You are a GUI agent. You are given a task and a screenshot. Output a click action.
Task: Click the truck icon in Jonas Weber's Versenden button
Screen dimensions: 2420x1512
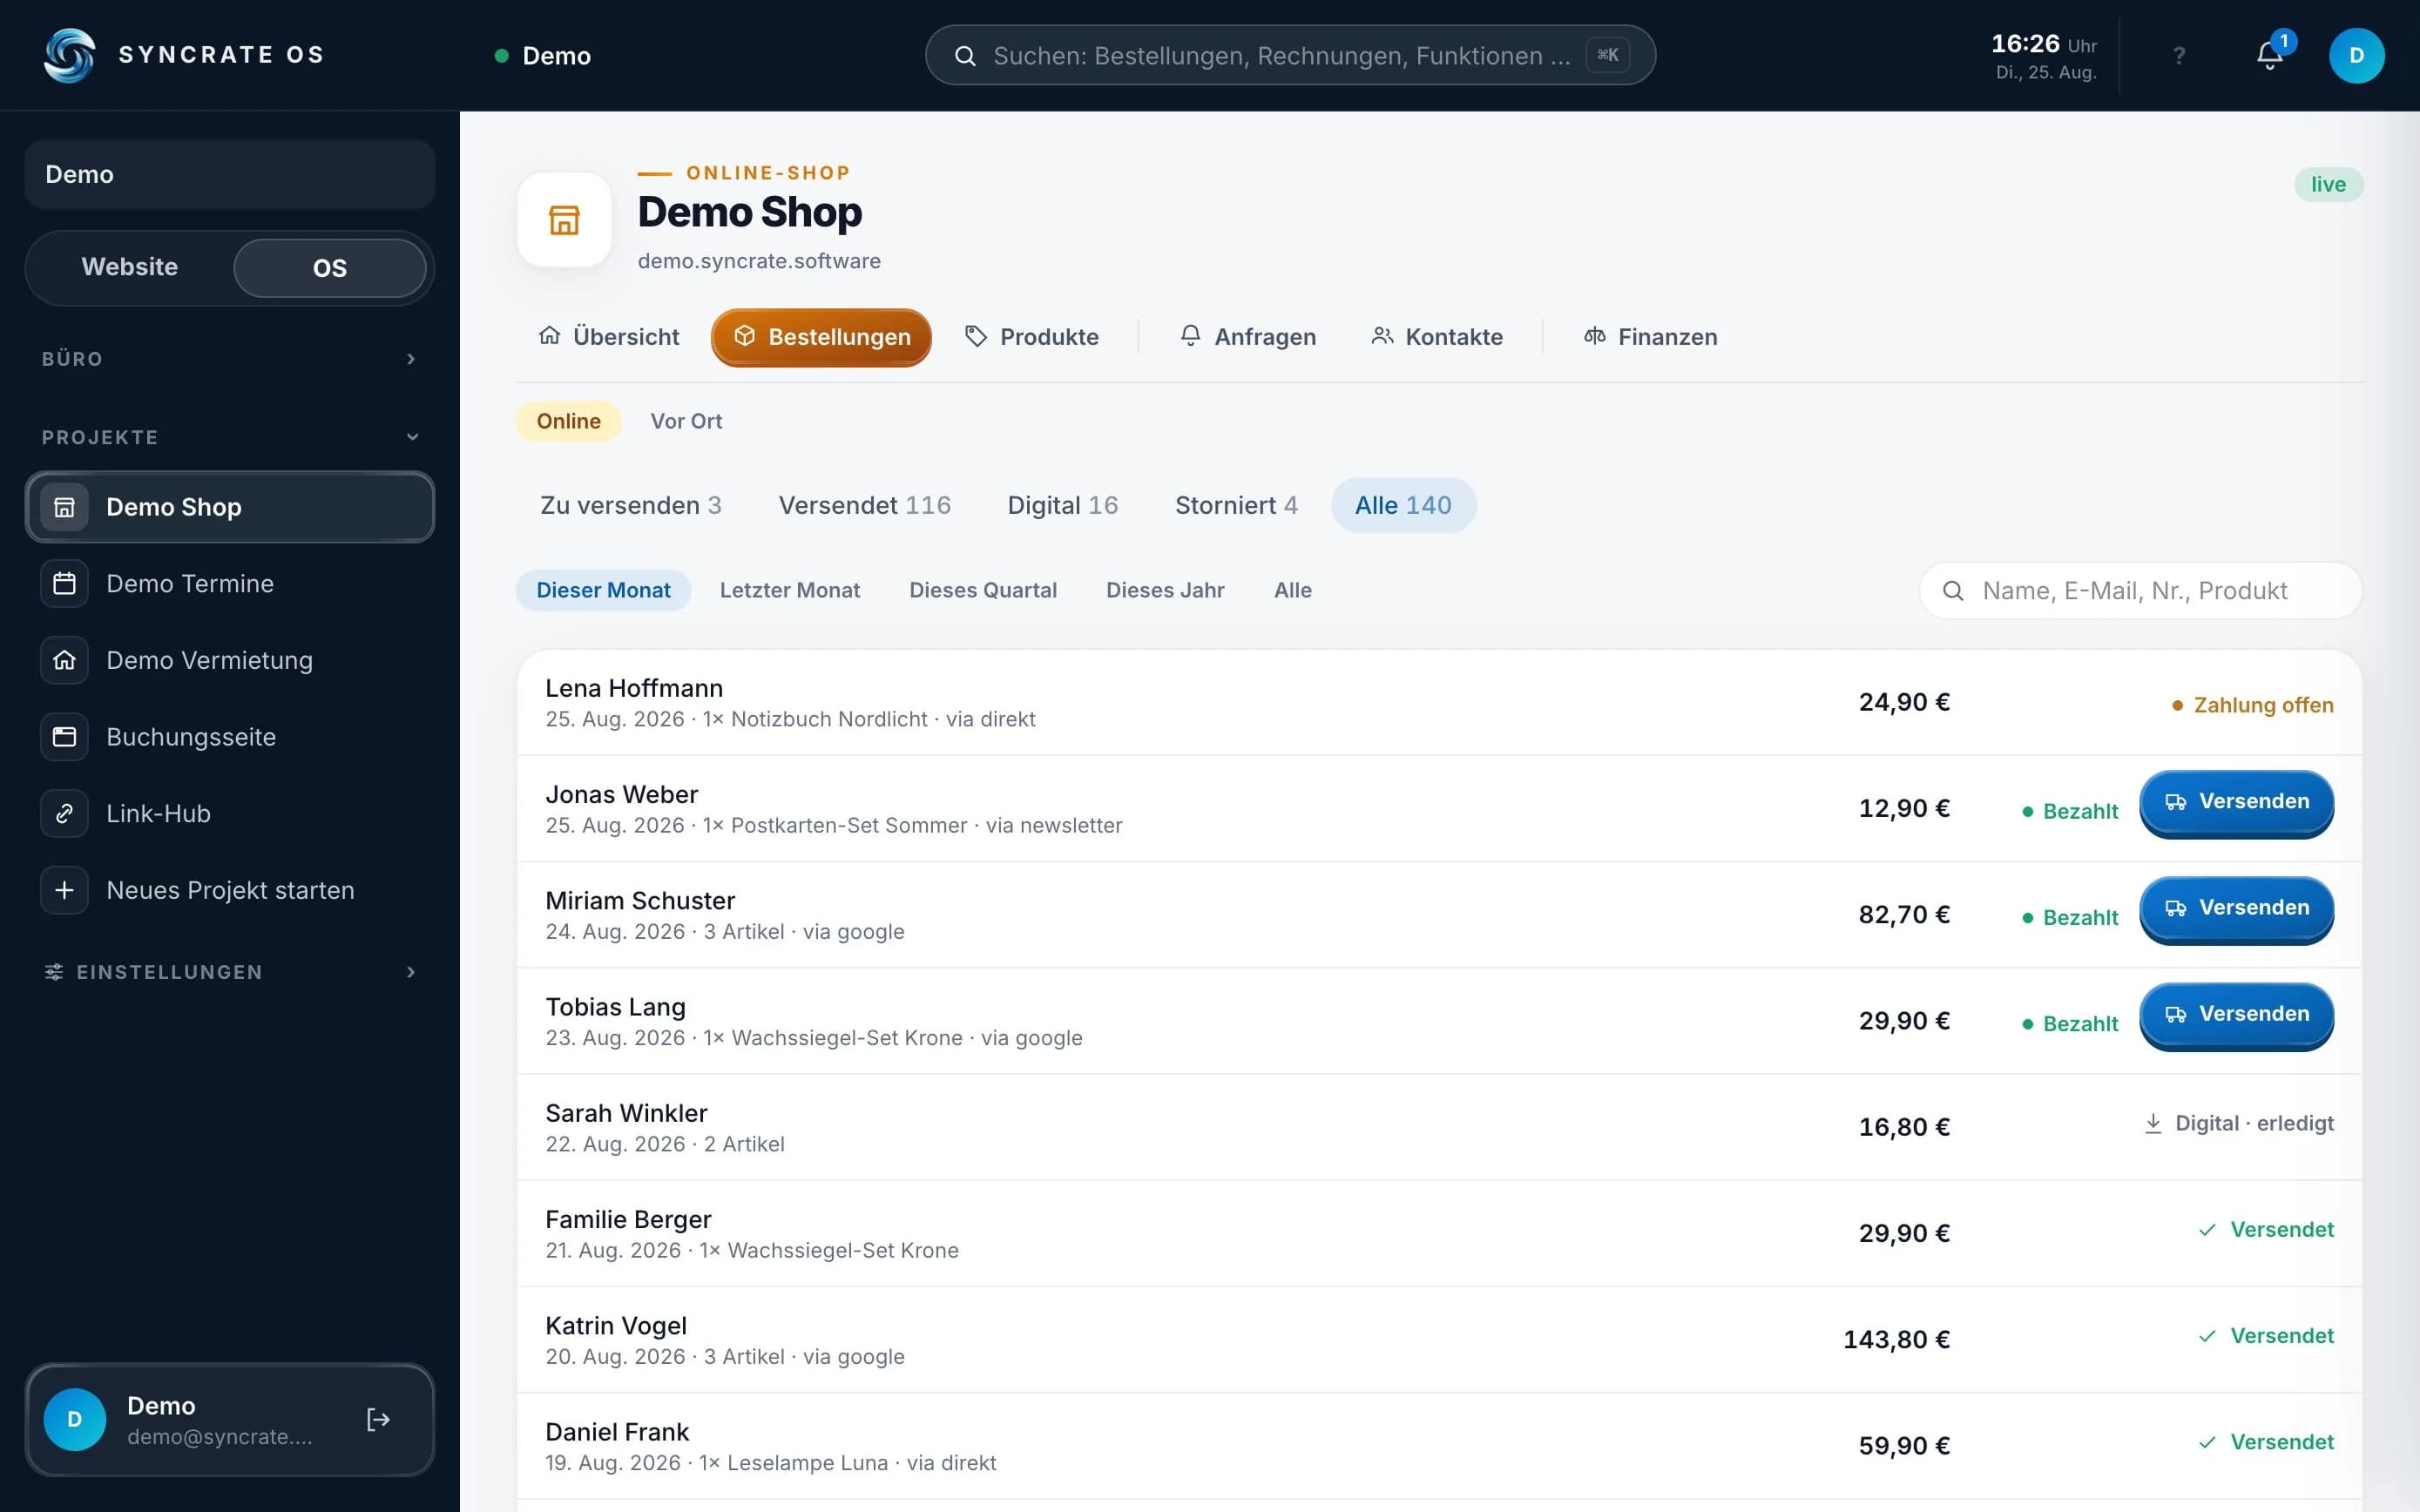pos(2176,802)
